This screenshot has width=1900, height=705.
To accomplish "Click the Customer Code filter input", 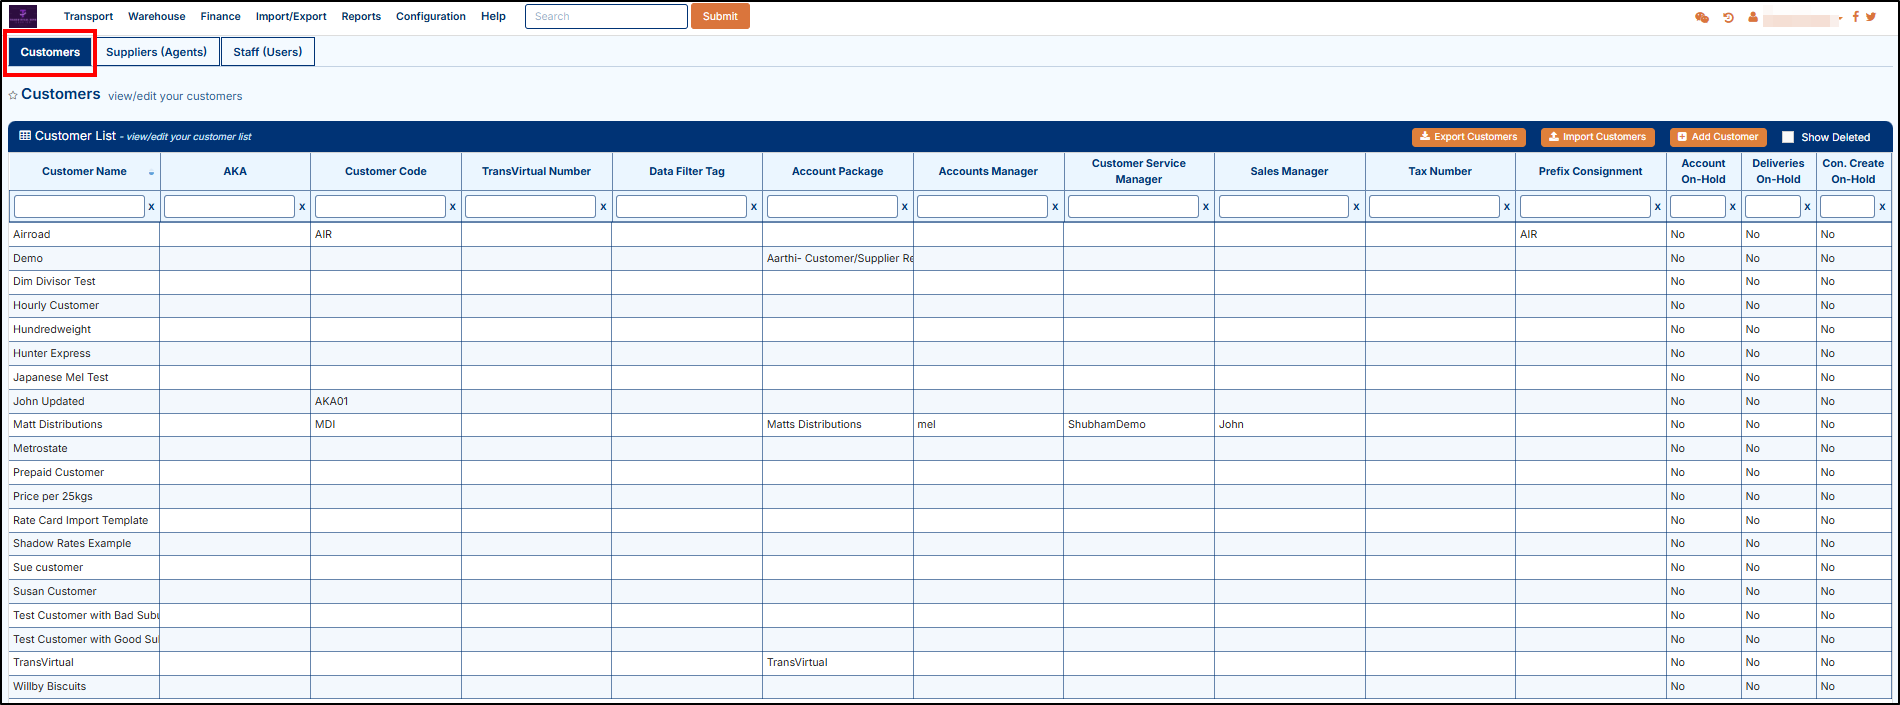I will click(x=380, y=206).
